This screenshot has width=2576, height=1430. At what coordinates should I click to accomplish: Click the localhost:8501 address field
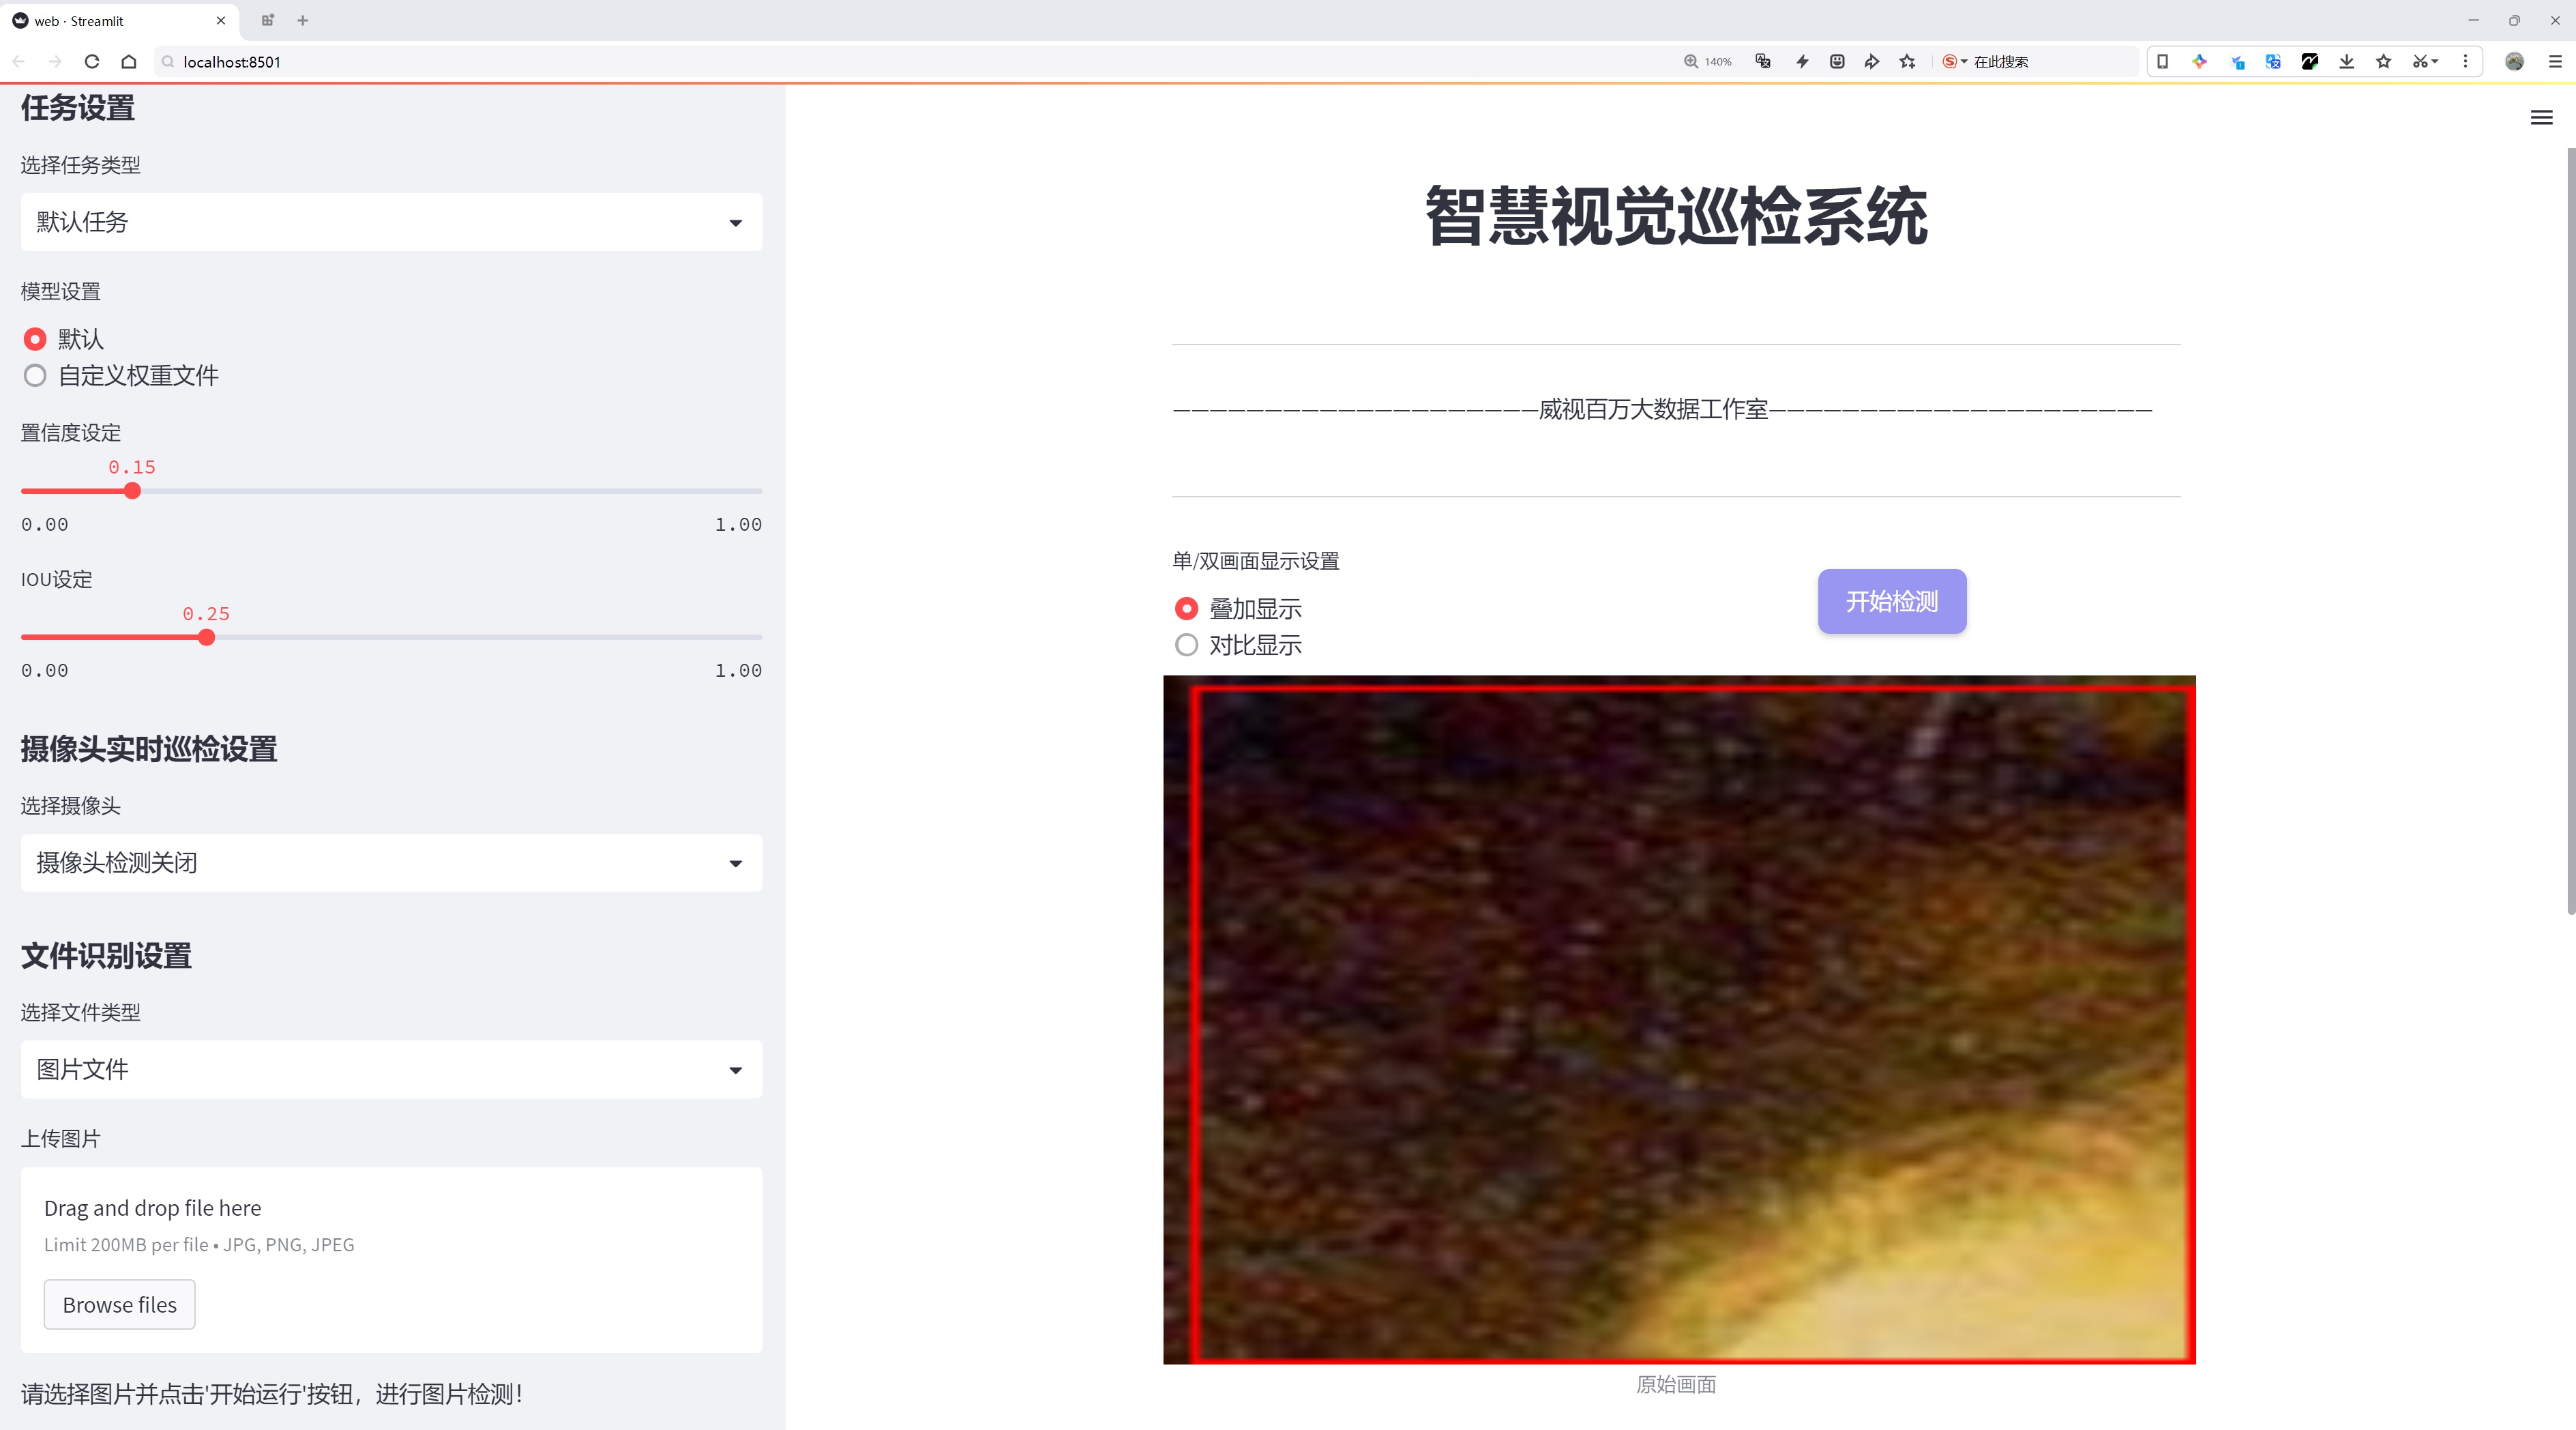[900, 61]
